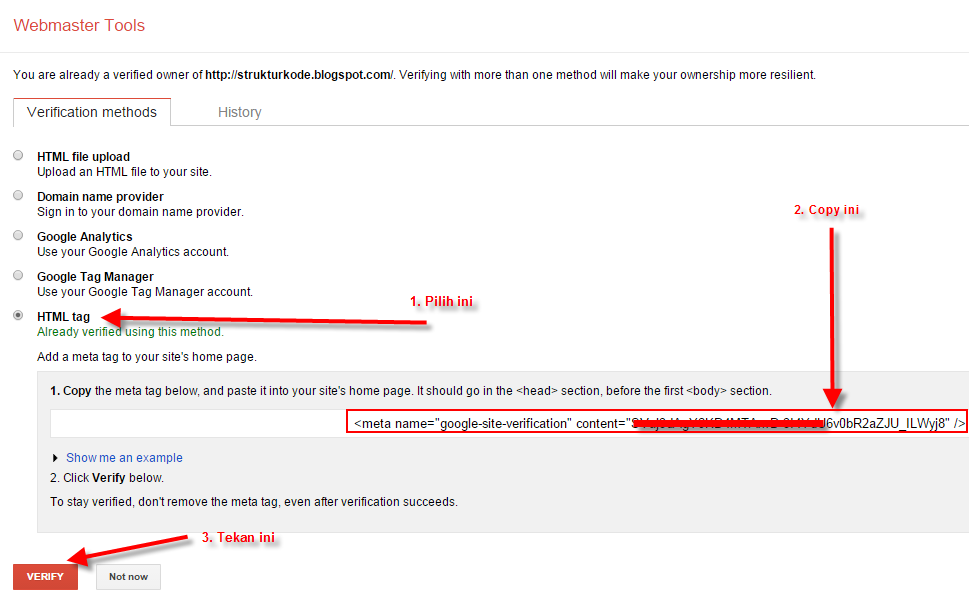Click inside the meta tag code field

509,424
